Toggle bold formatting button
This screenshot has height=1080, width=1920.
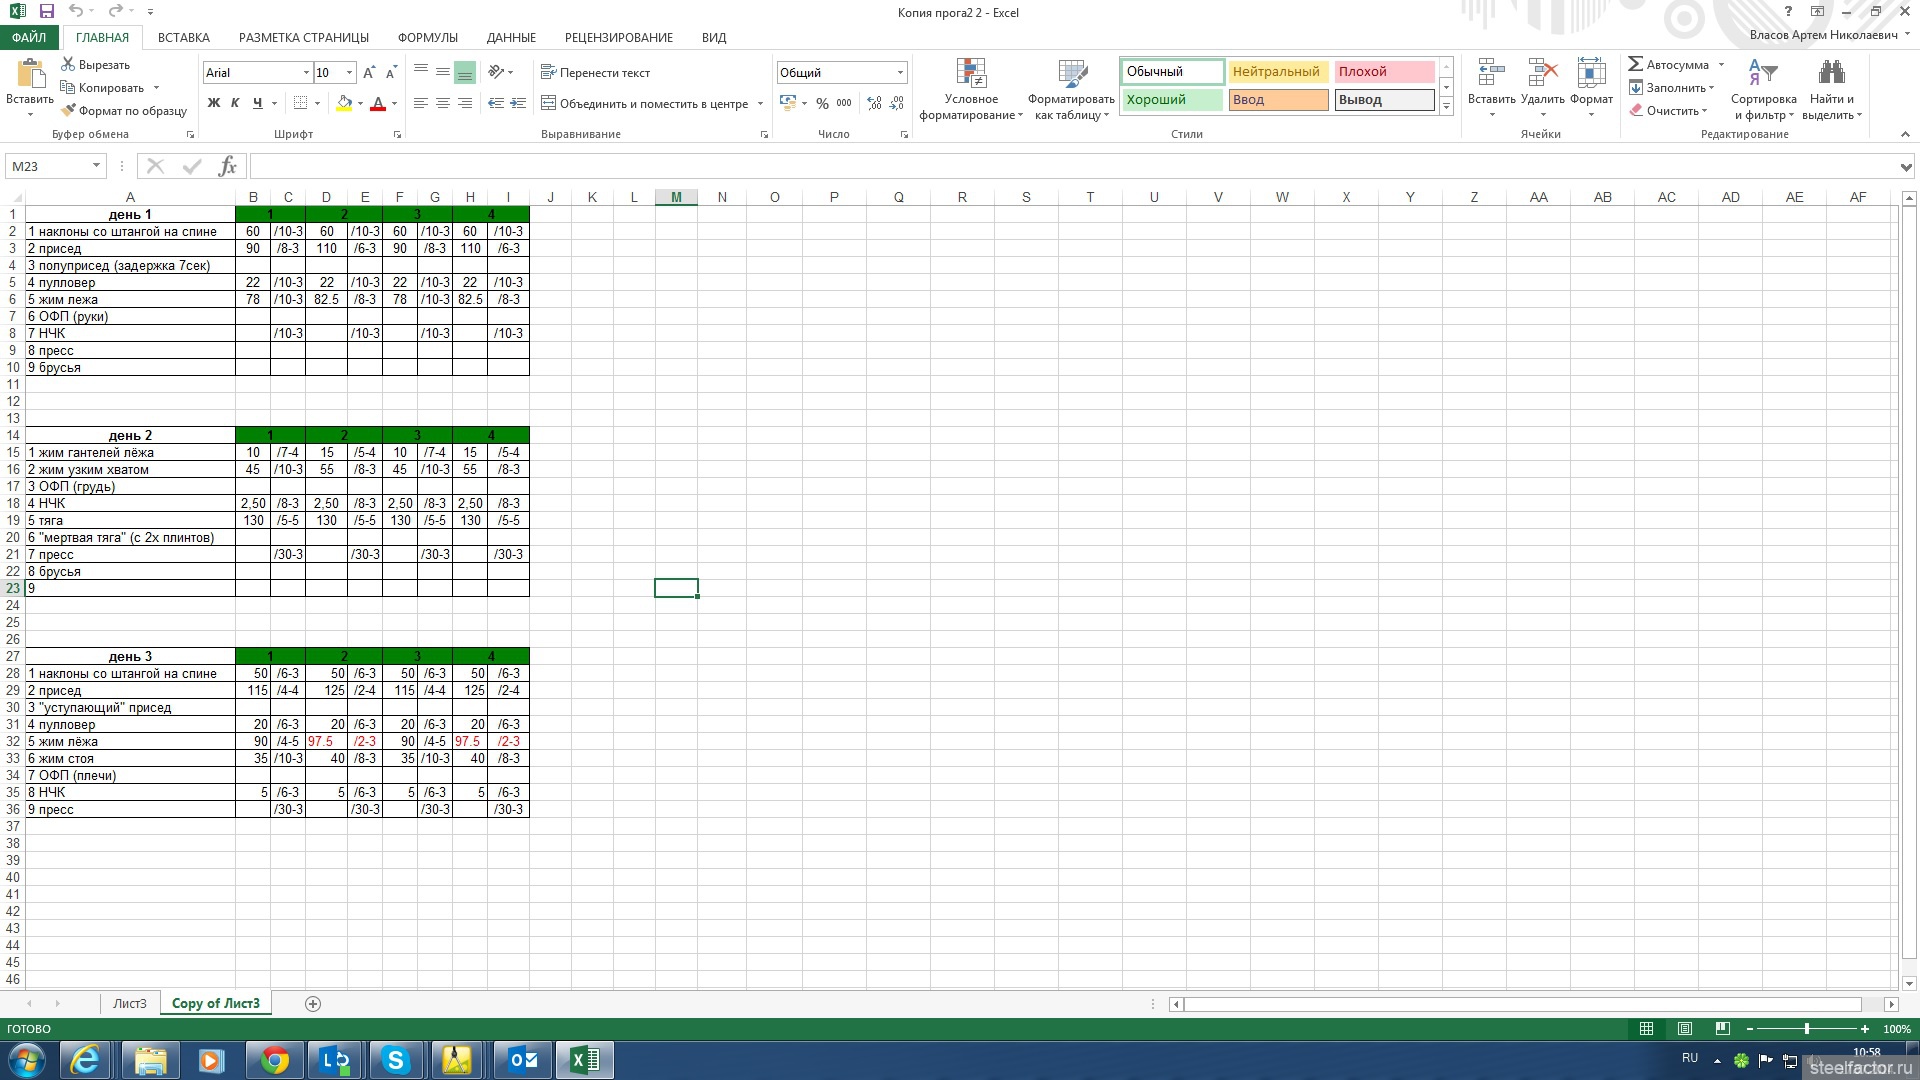pos(213,103)
